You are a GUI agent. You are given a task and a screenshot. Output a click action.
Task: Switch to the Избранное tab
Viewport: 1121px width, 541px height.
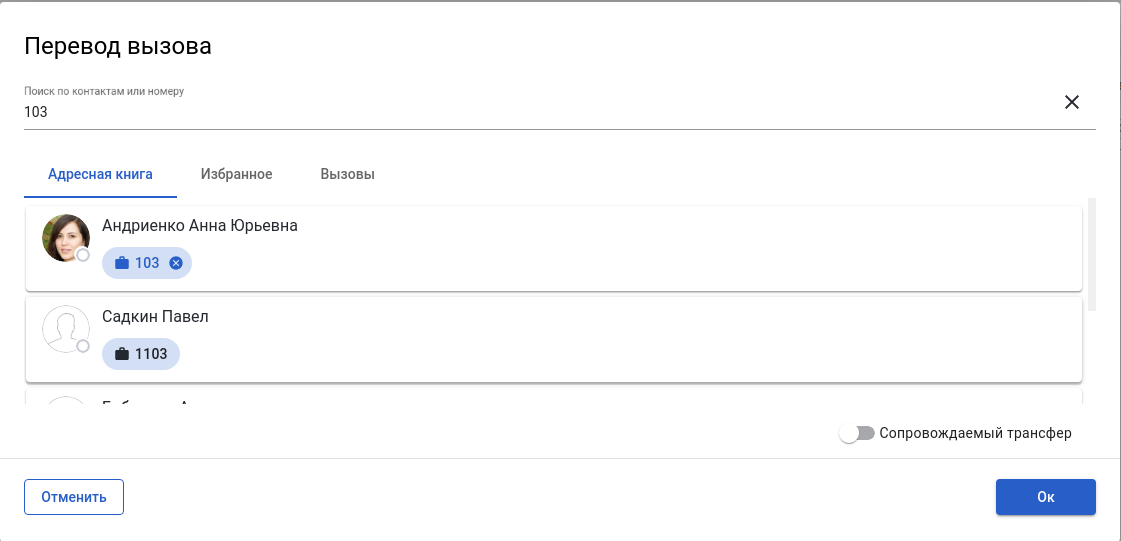pyautogui.click(x=236, y=174)
